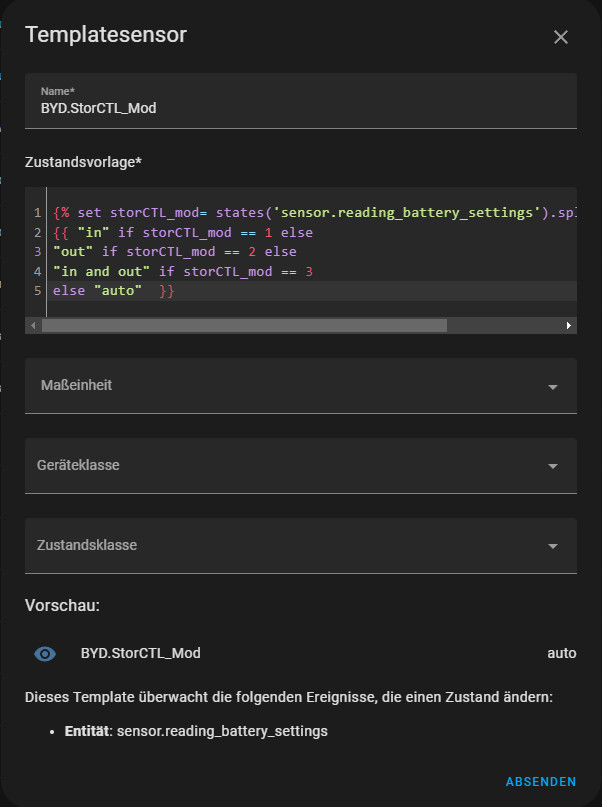Image resolution: width=602 pixels, height=807 pixels.
Task: Click the Templatesensor dialog title
Action: 105,35
